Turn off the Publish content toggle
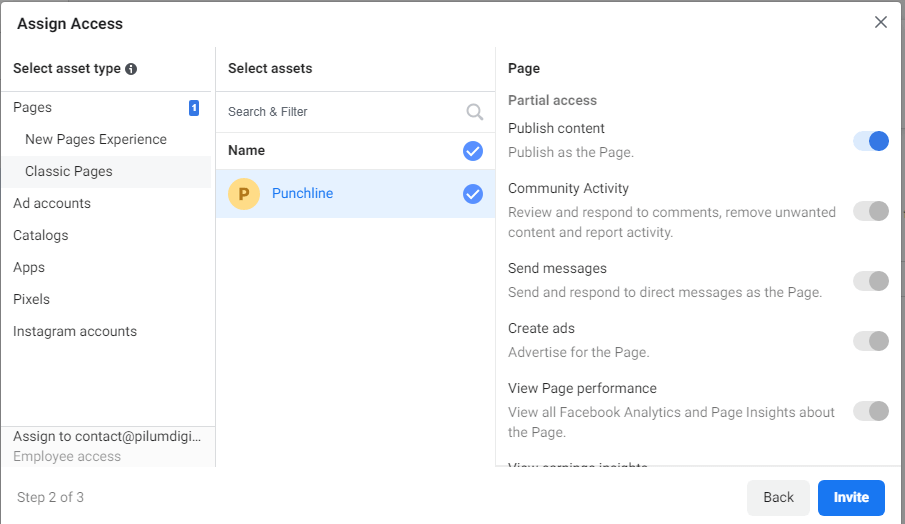The width and height of the screenshot is (905, 524). (x=871, y=141)
